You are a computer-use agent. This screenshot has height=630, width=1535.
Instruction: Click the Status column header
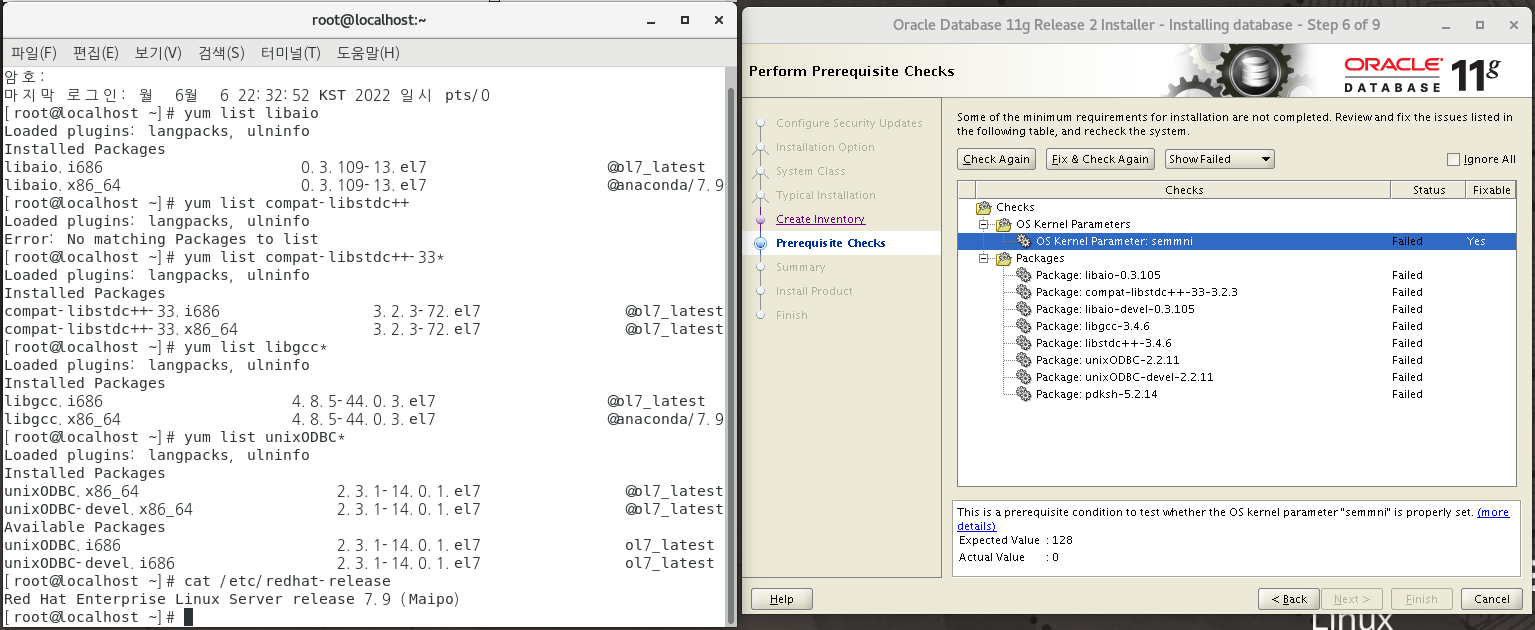tap(1428, 190)
